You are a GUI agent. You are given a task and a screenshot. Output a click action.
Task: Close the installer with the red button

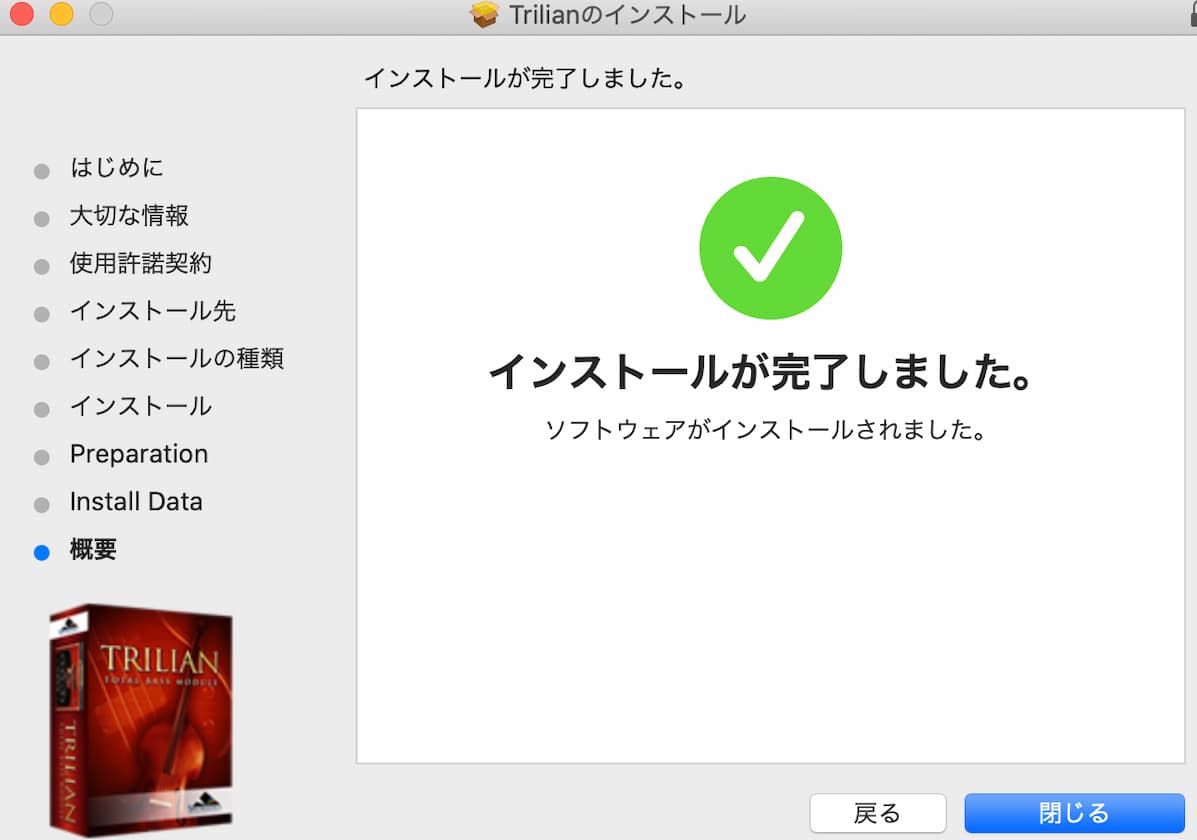(21, 13)
